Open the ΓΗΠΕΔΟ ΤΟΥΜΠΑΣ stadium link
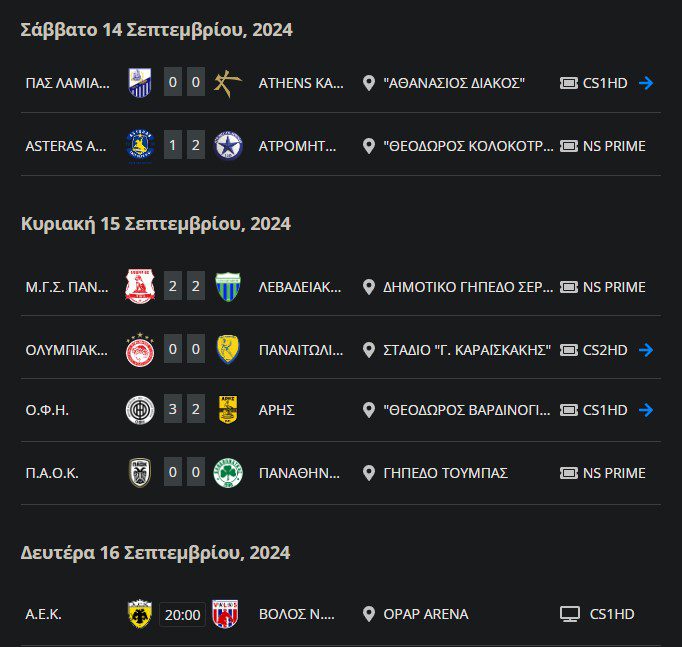This screenshot has height=647, width=682. (445, 473)
